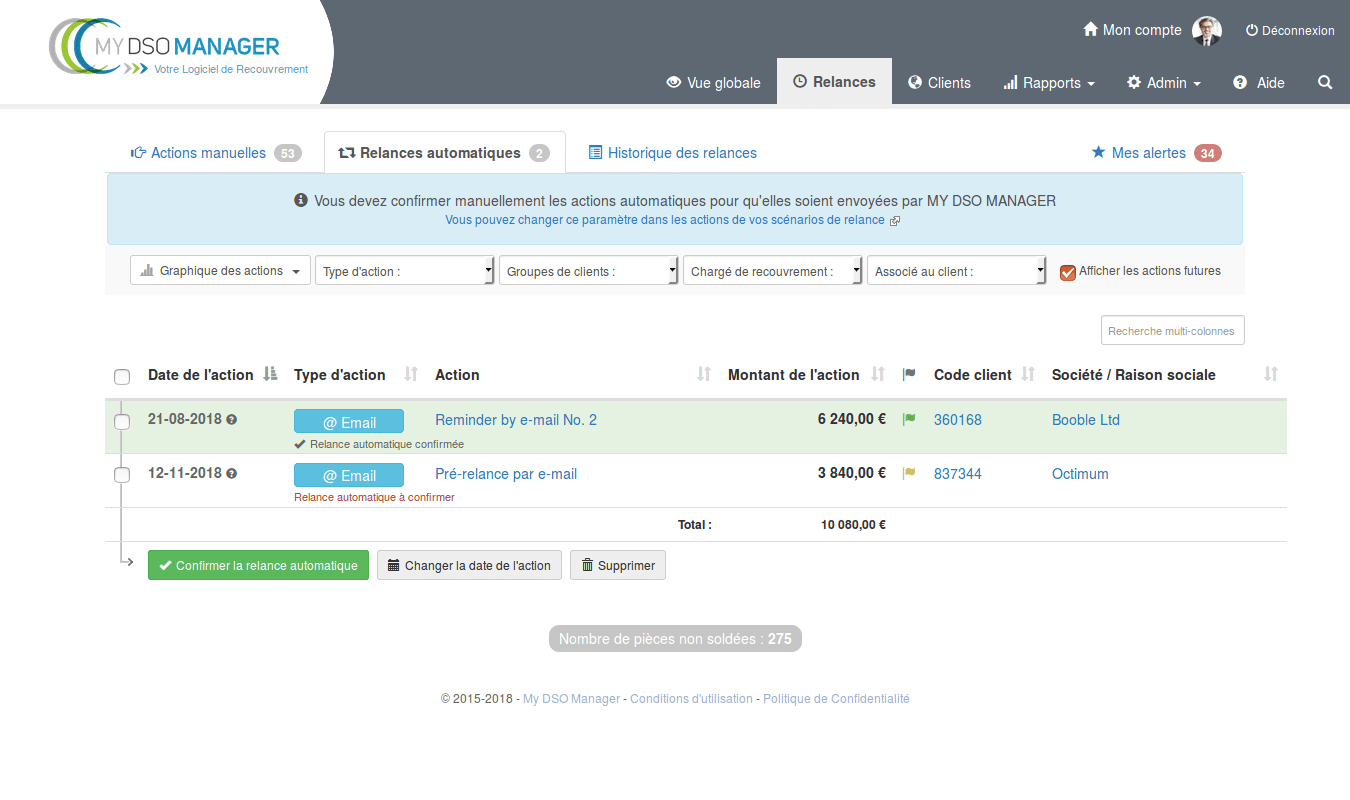Open the Rapports menu in navbar
Viewport: 1350px width, 800px height.
(x=1049, y=83)
